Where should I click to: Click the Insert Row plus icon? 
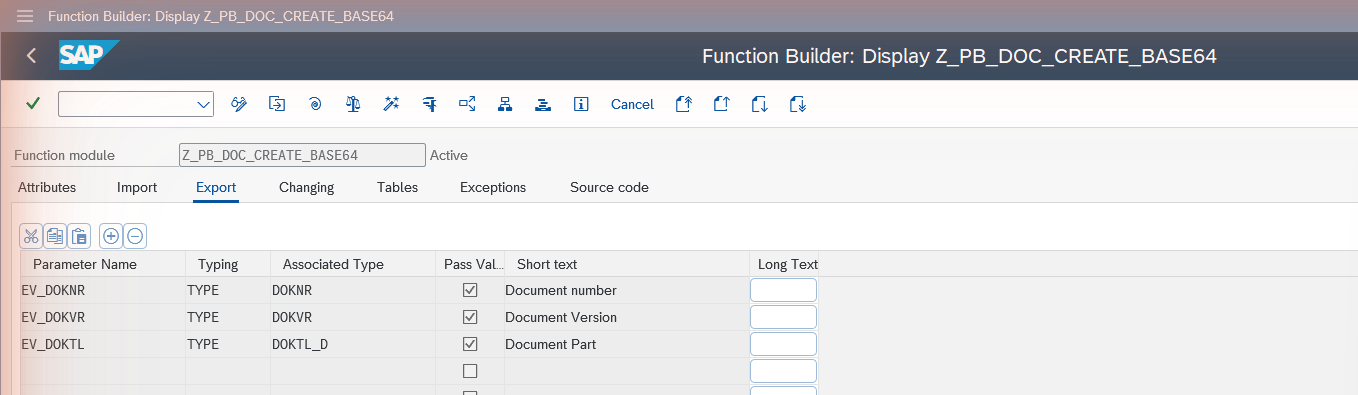coord(111,236)
